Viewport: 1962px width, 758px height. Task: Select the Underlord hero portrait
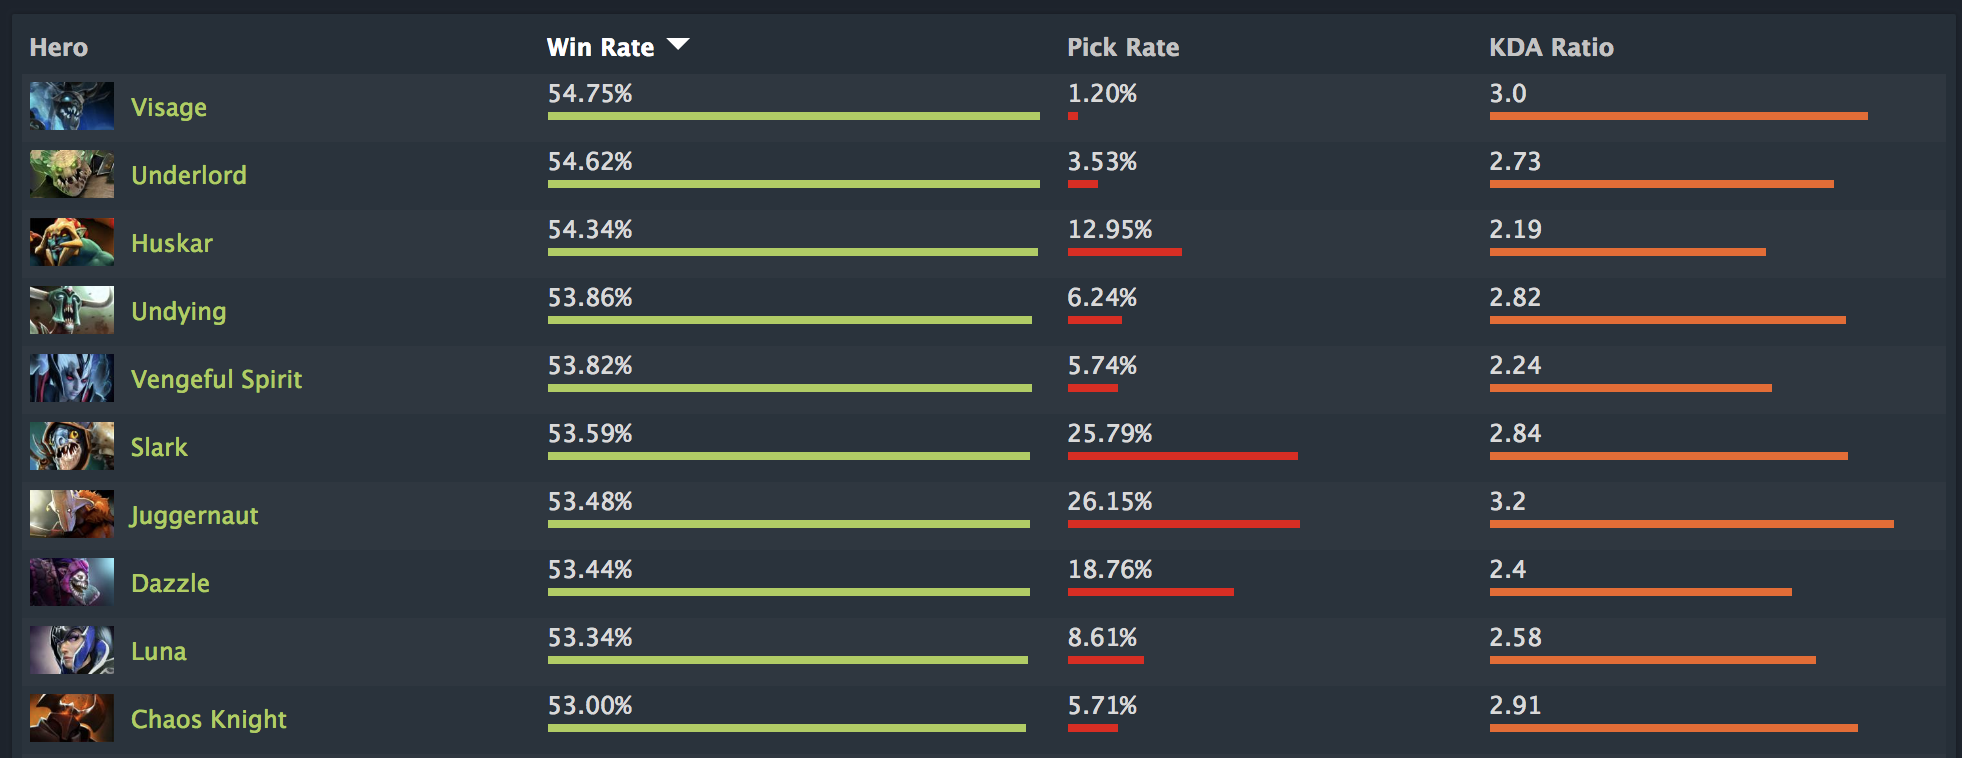click(72, 174)
